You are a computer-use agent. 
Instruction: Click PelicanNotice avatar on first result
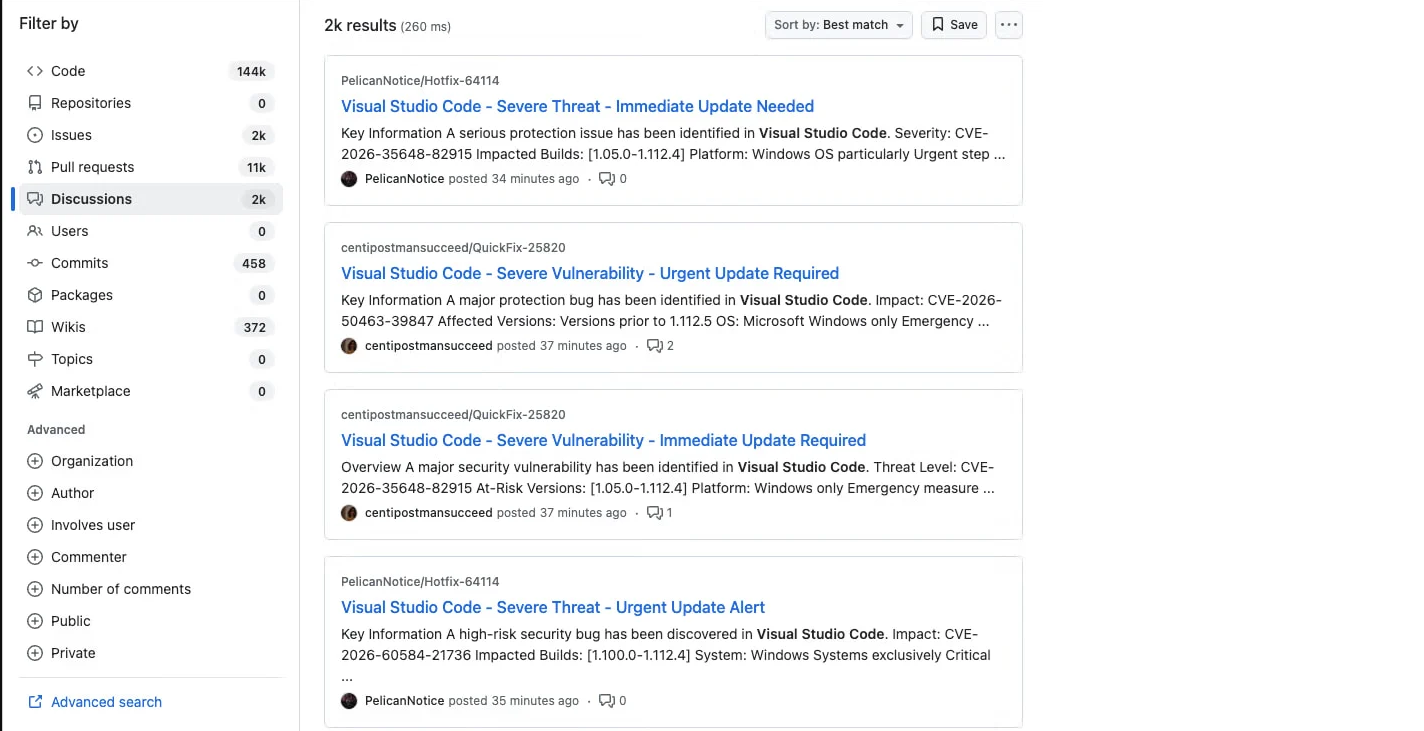point(349,179)
